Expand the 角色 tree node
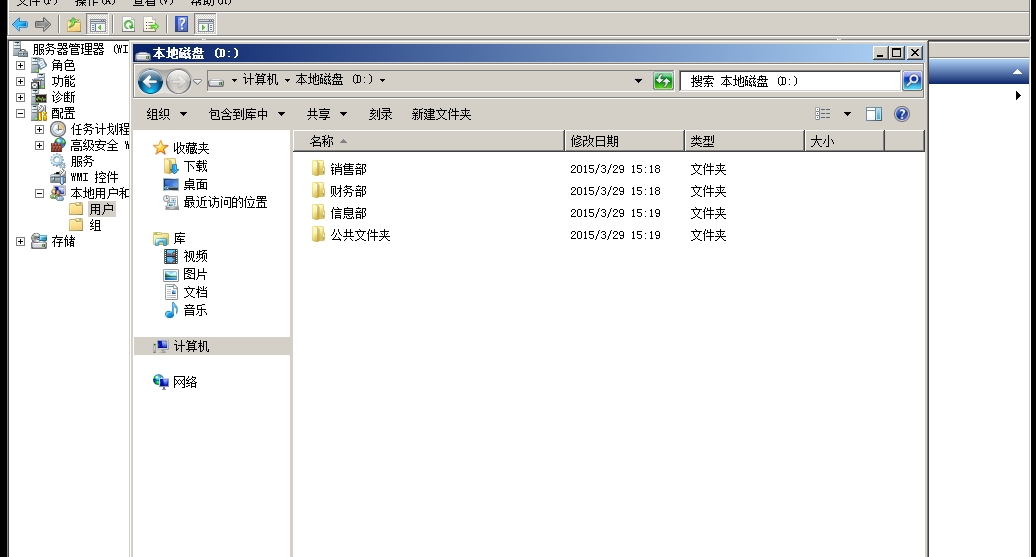The height and width of the screenshot is (557, 1036). [20, 65]
